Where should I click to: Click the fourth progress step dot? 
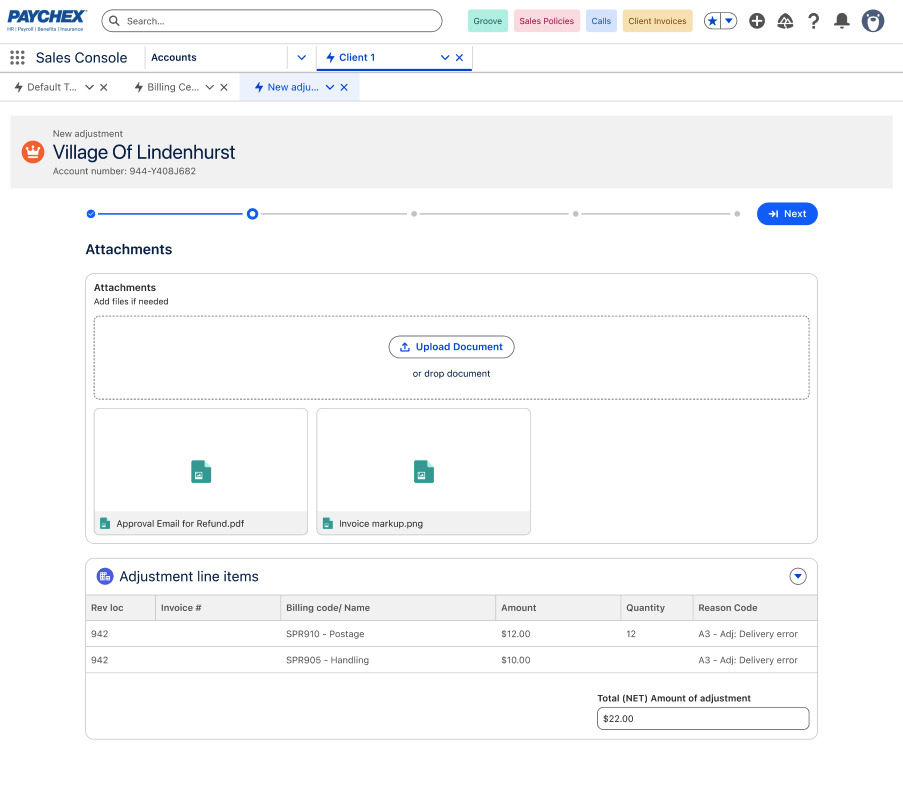[575, 214]
